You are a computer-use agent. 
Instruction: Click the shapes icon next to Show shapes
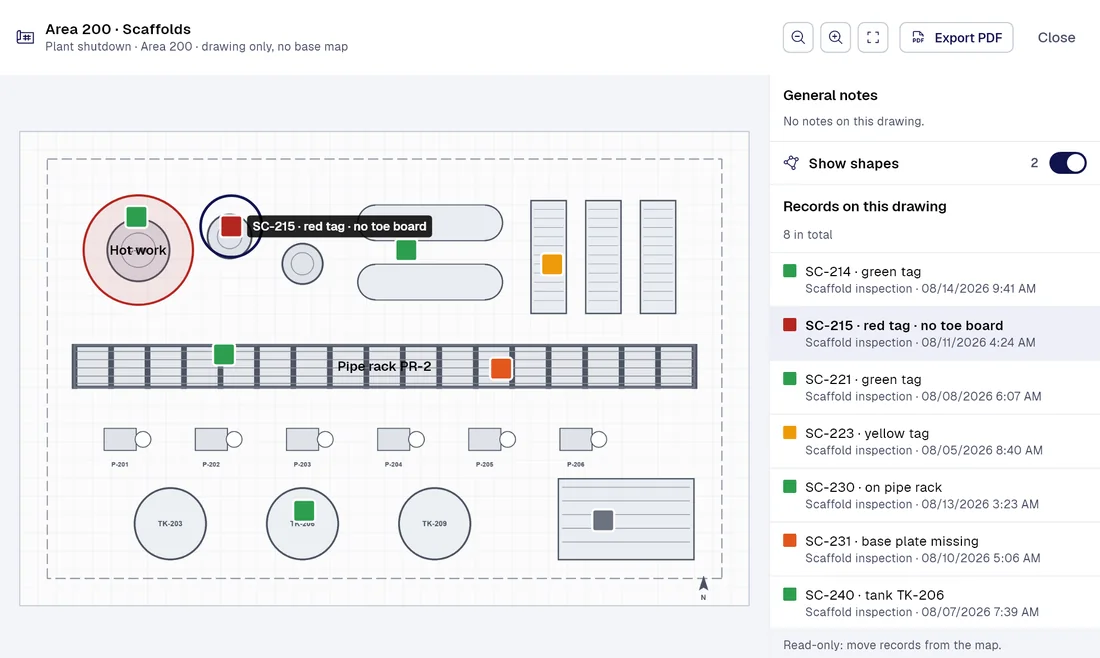(x=791, y=163)
